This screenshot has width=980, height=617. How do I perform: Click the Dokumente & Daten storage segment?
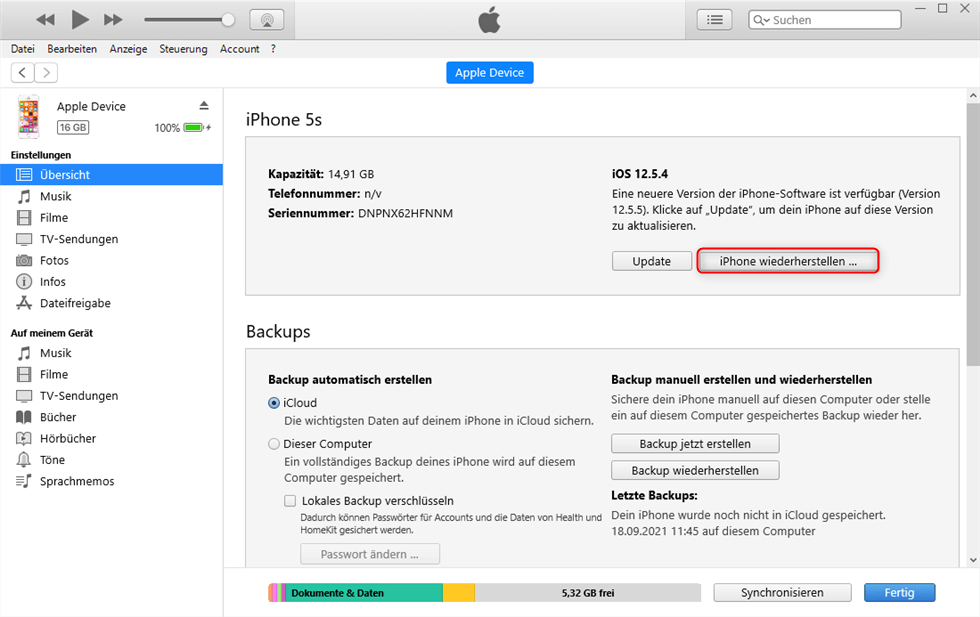coord(364,593)
